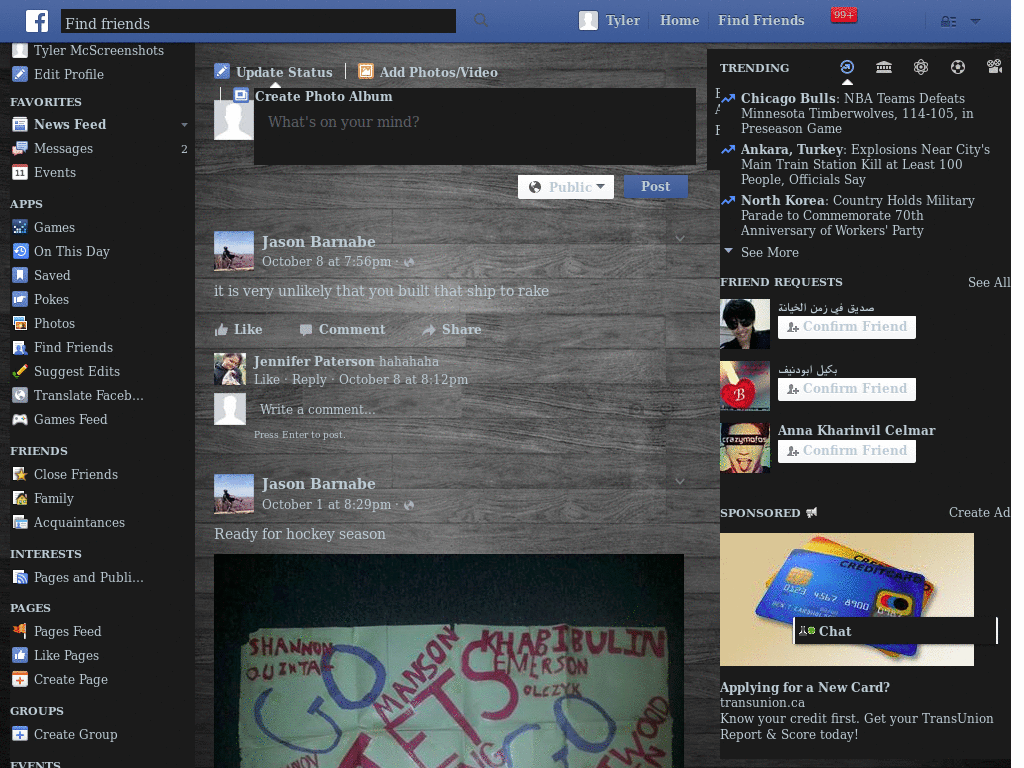The width and height of the screenshot is (1024, 768).
Task: Open Like Pages in the sidebar
Action: coord(67,656)
